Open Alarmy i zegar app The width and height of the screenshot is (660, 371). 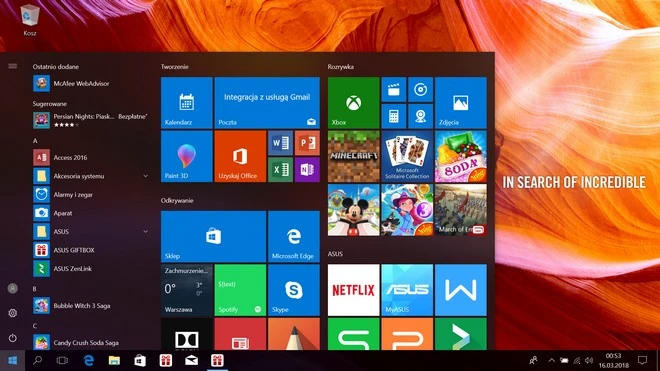(91, 195)
